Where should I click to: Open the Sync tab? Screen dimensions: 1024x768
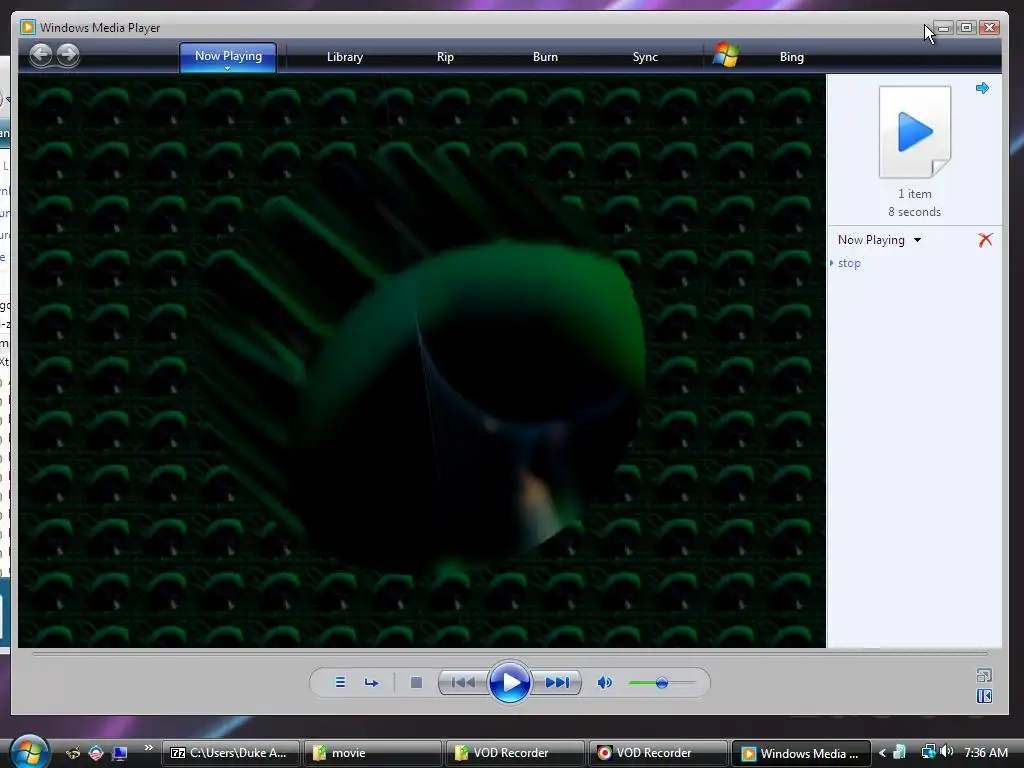(645, 57)
